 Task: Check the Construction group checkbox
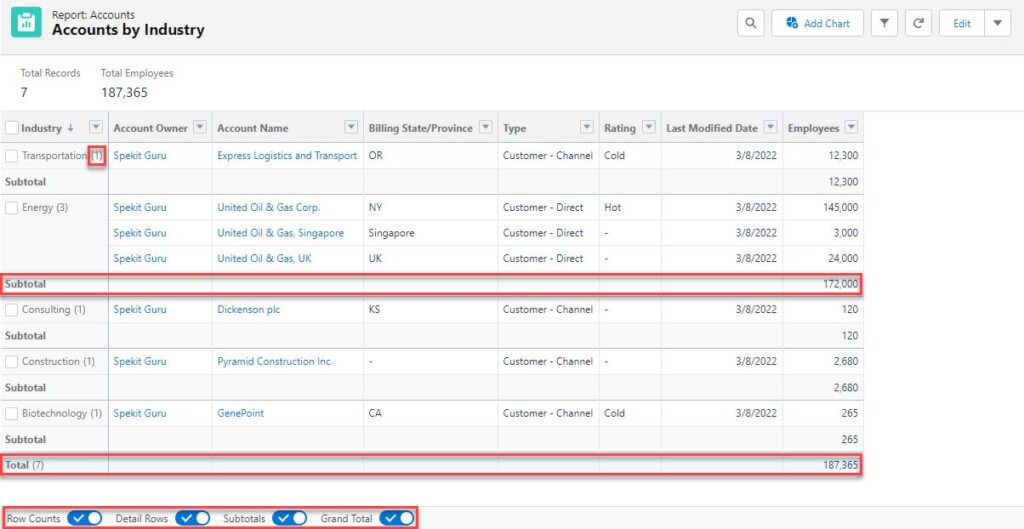tap(11, 362)
